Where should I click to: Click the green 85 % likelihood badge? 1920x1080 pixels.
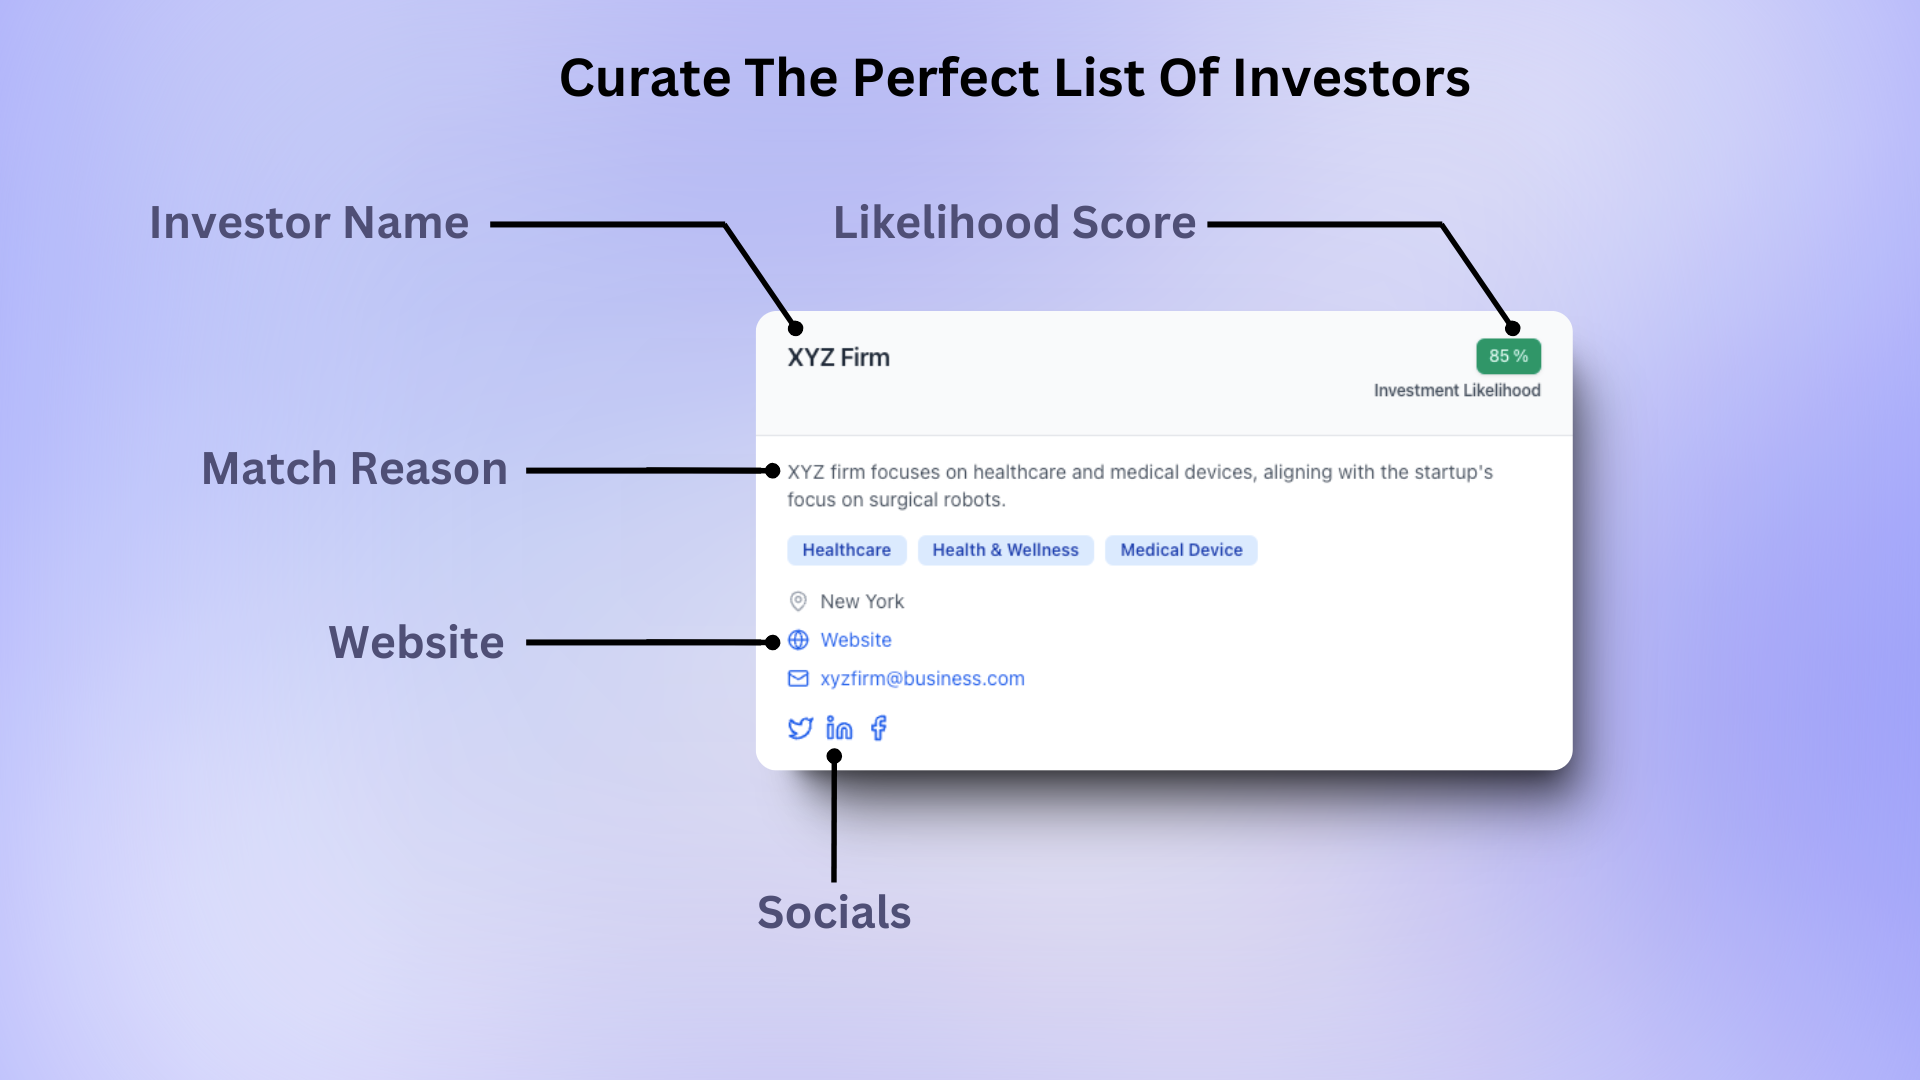(x=1508, y=356)
